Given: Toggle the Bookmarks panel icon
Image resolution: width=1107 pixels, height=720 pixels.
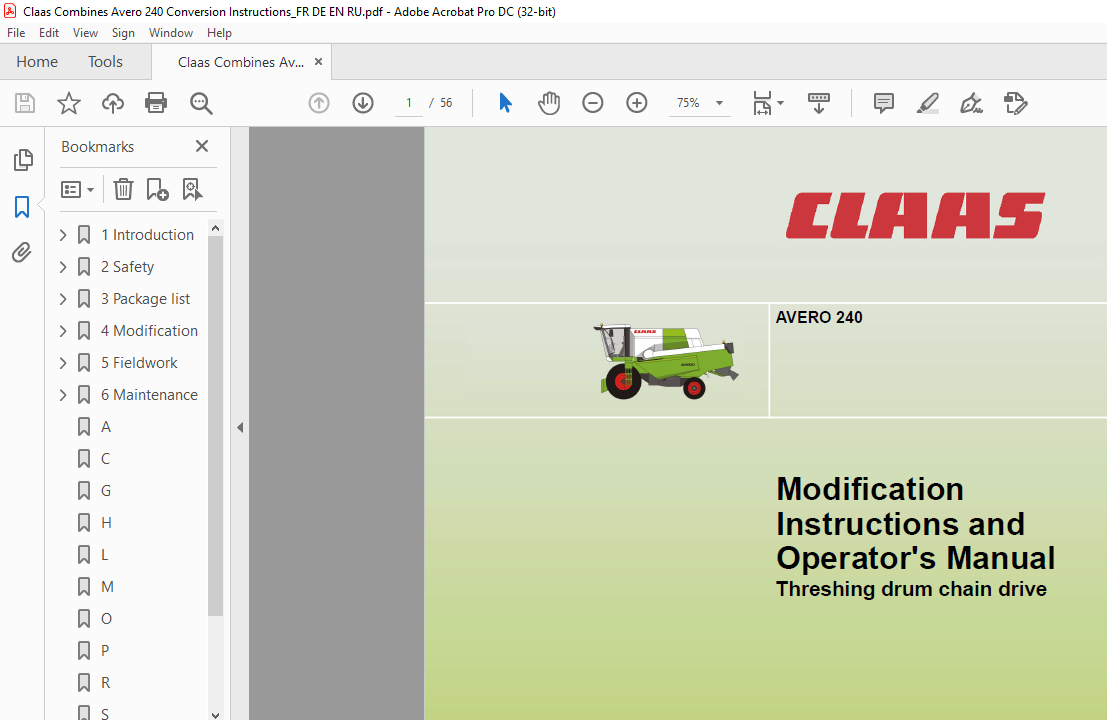Looking at the screenshot, I should click(22, 207).
